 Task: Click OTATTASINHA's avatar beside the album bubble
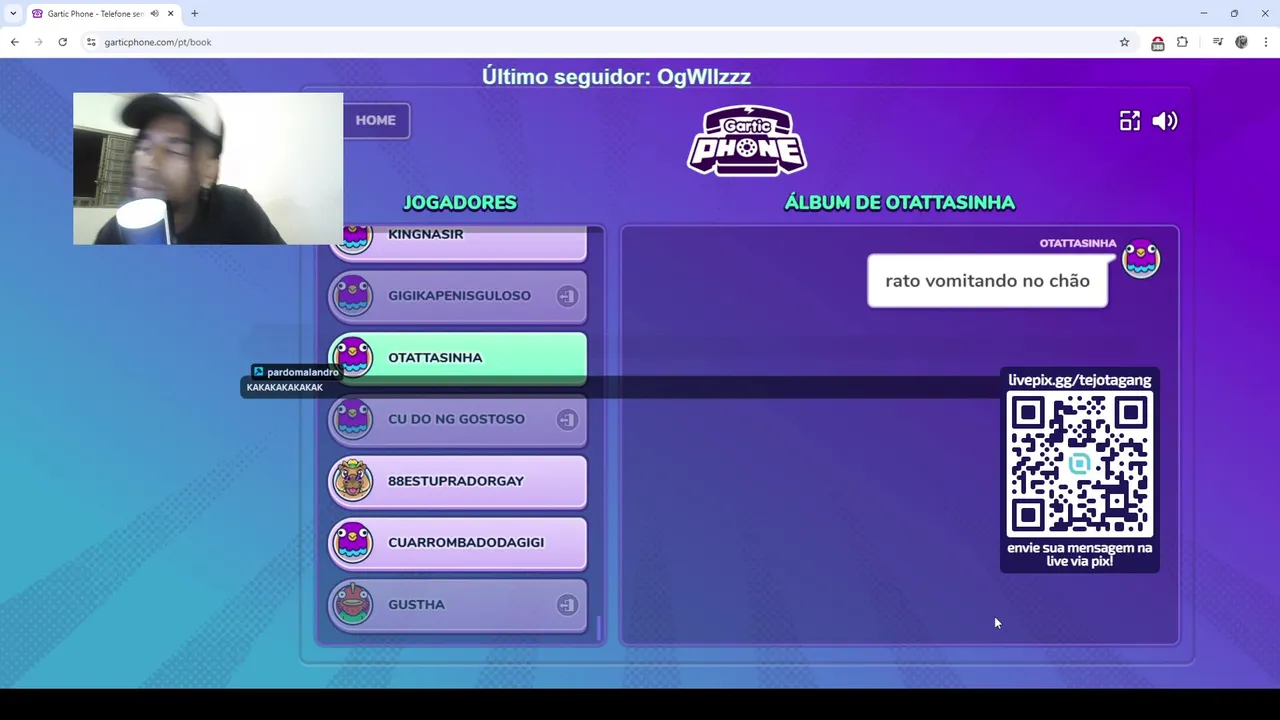[1141, 259]
